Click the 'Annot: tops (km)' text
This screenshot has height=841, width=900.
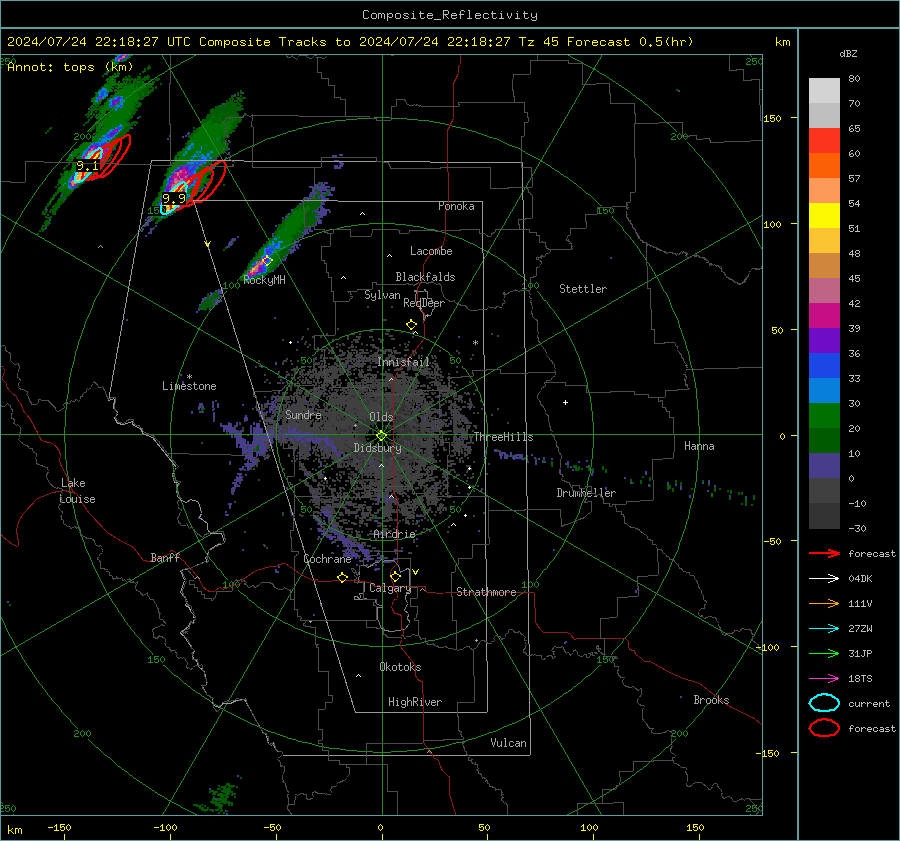coord(70,67)
